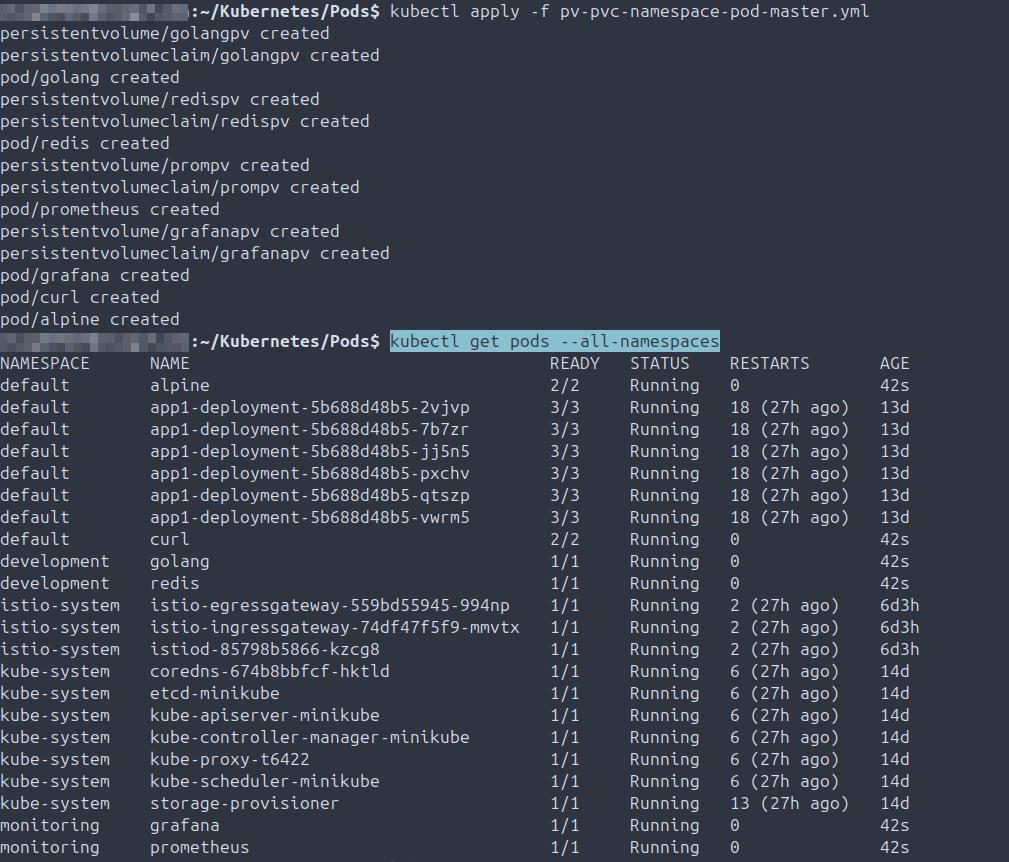Click the STATUS column header
Viewport: 1009px width, 862px height.
click(x=659, y=364)
